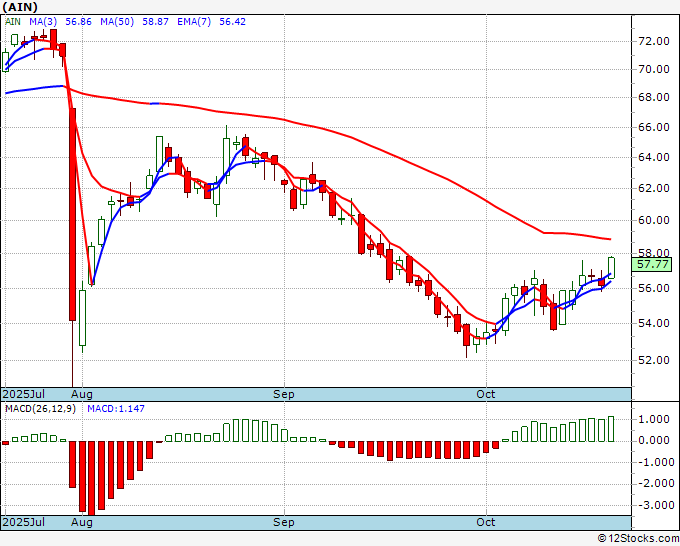Click the Oct label on upper timeline

point(485,394)
